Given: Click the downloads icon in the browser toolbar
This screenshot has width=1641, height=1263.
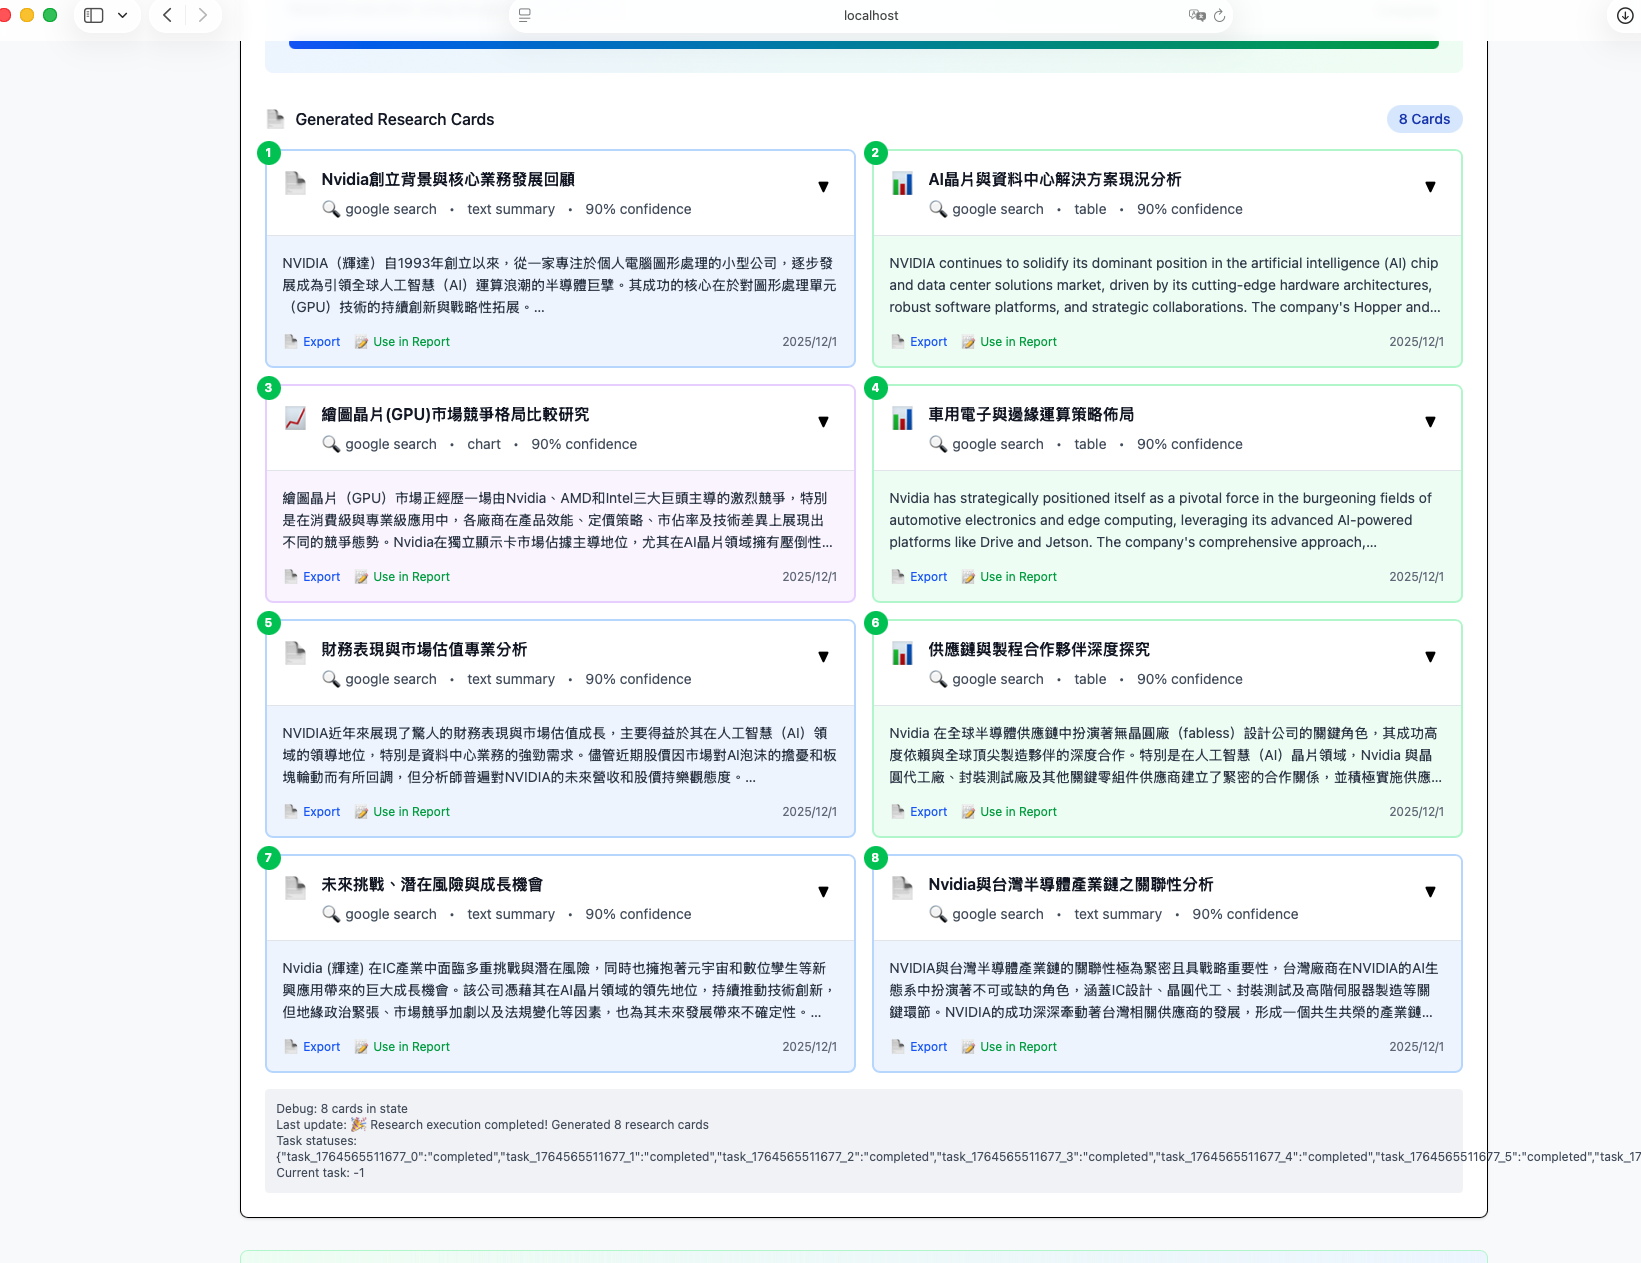Looking at the screenshot, I should coord(1625,15).
